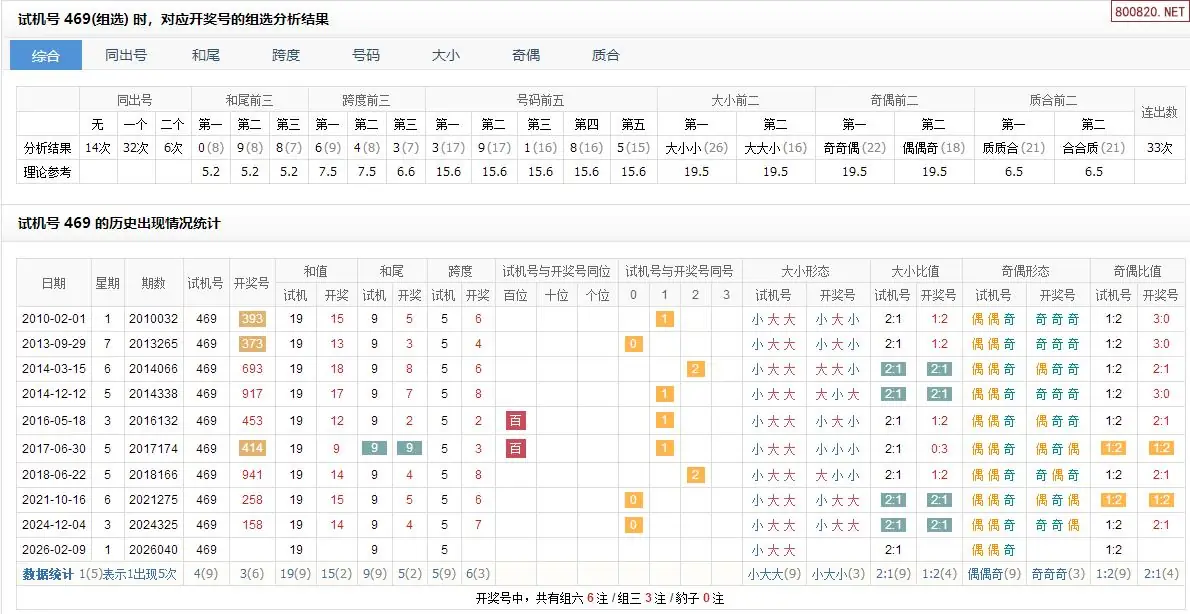The height and width of the screenshot is (614, 1190).
Task: Click the orange 373 winning number badge
Action: click(x=252, y=344)
